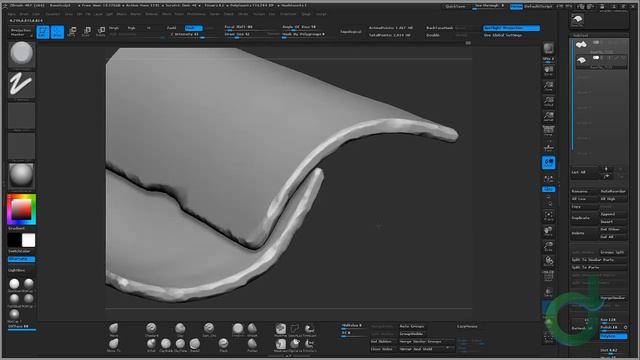640x360 pixels.
Task: Toggle the Floor grid icon
Action: (549, 147)
